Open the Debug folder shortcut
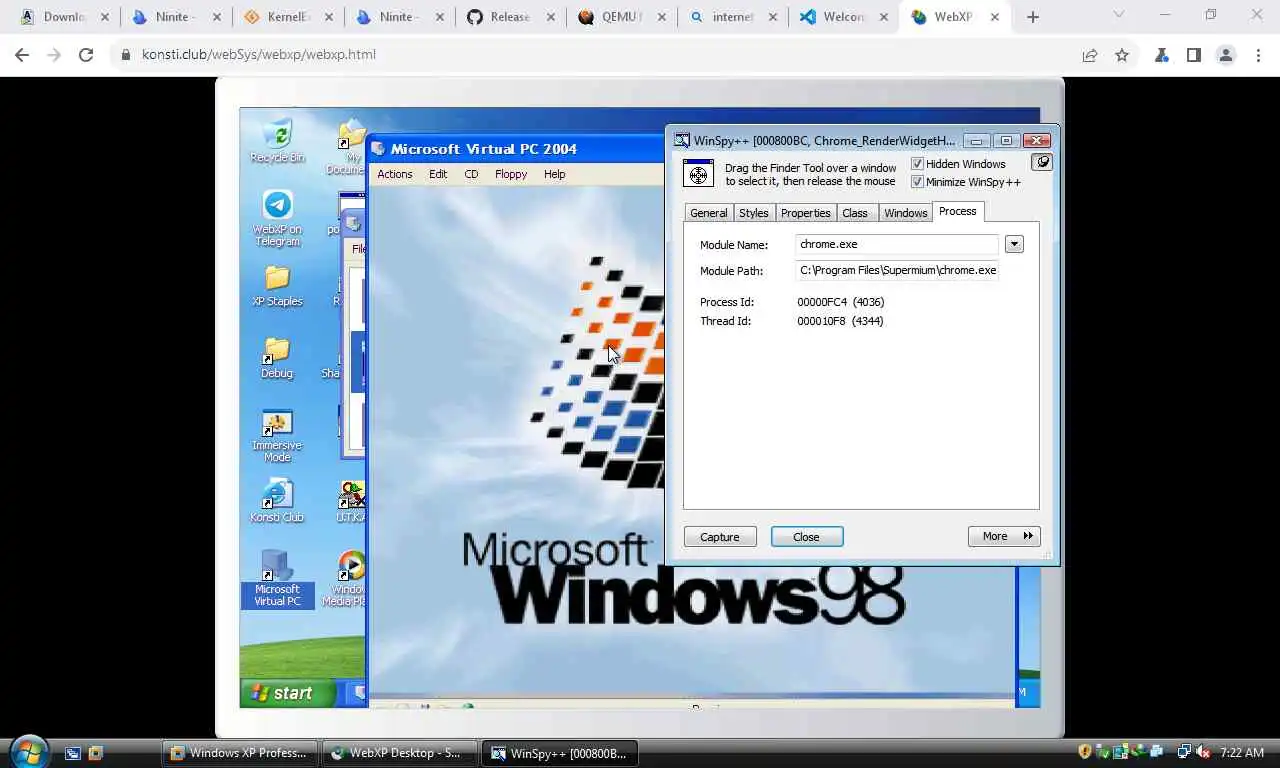 (277, 358)
